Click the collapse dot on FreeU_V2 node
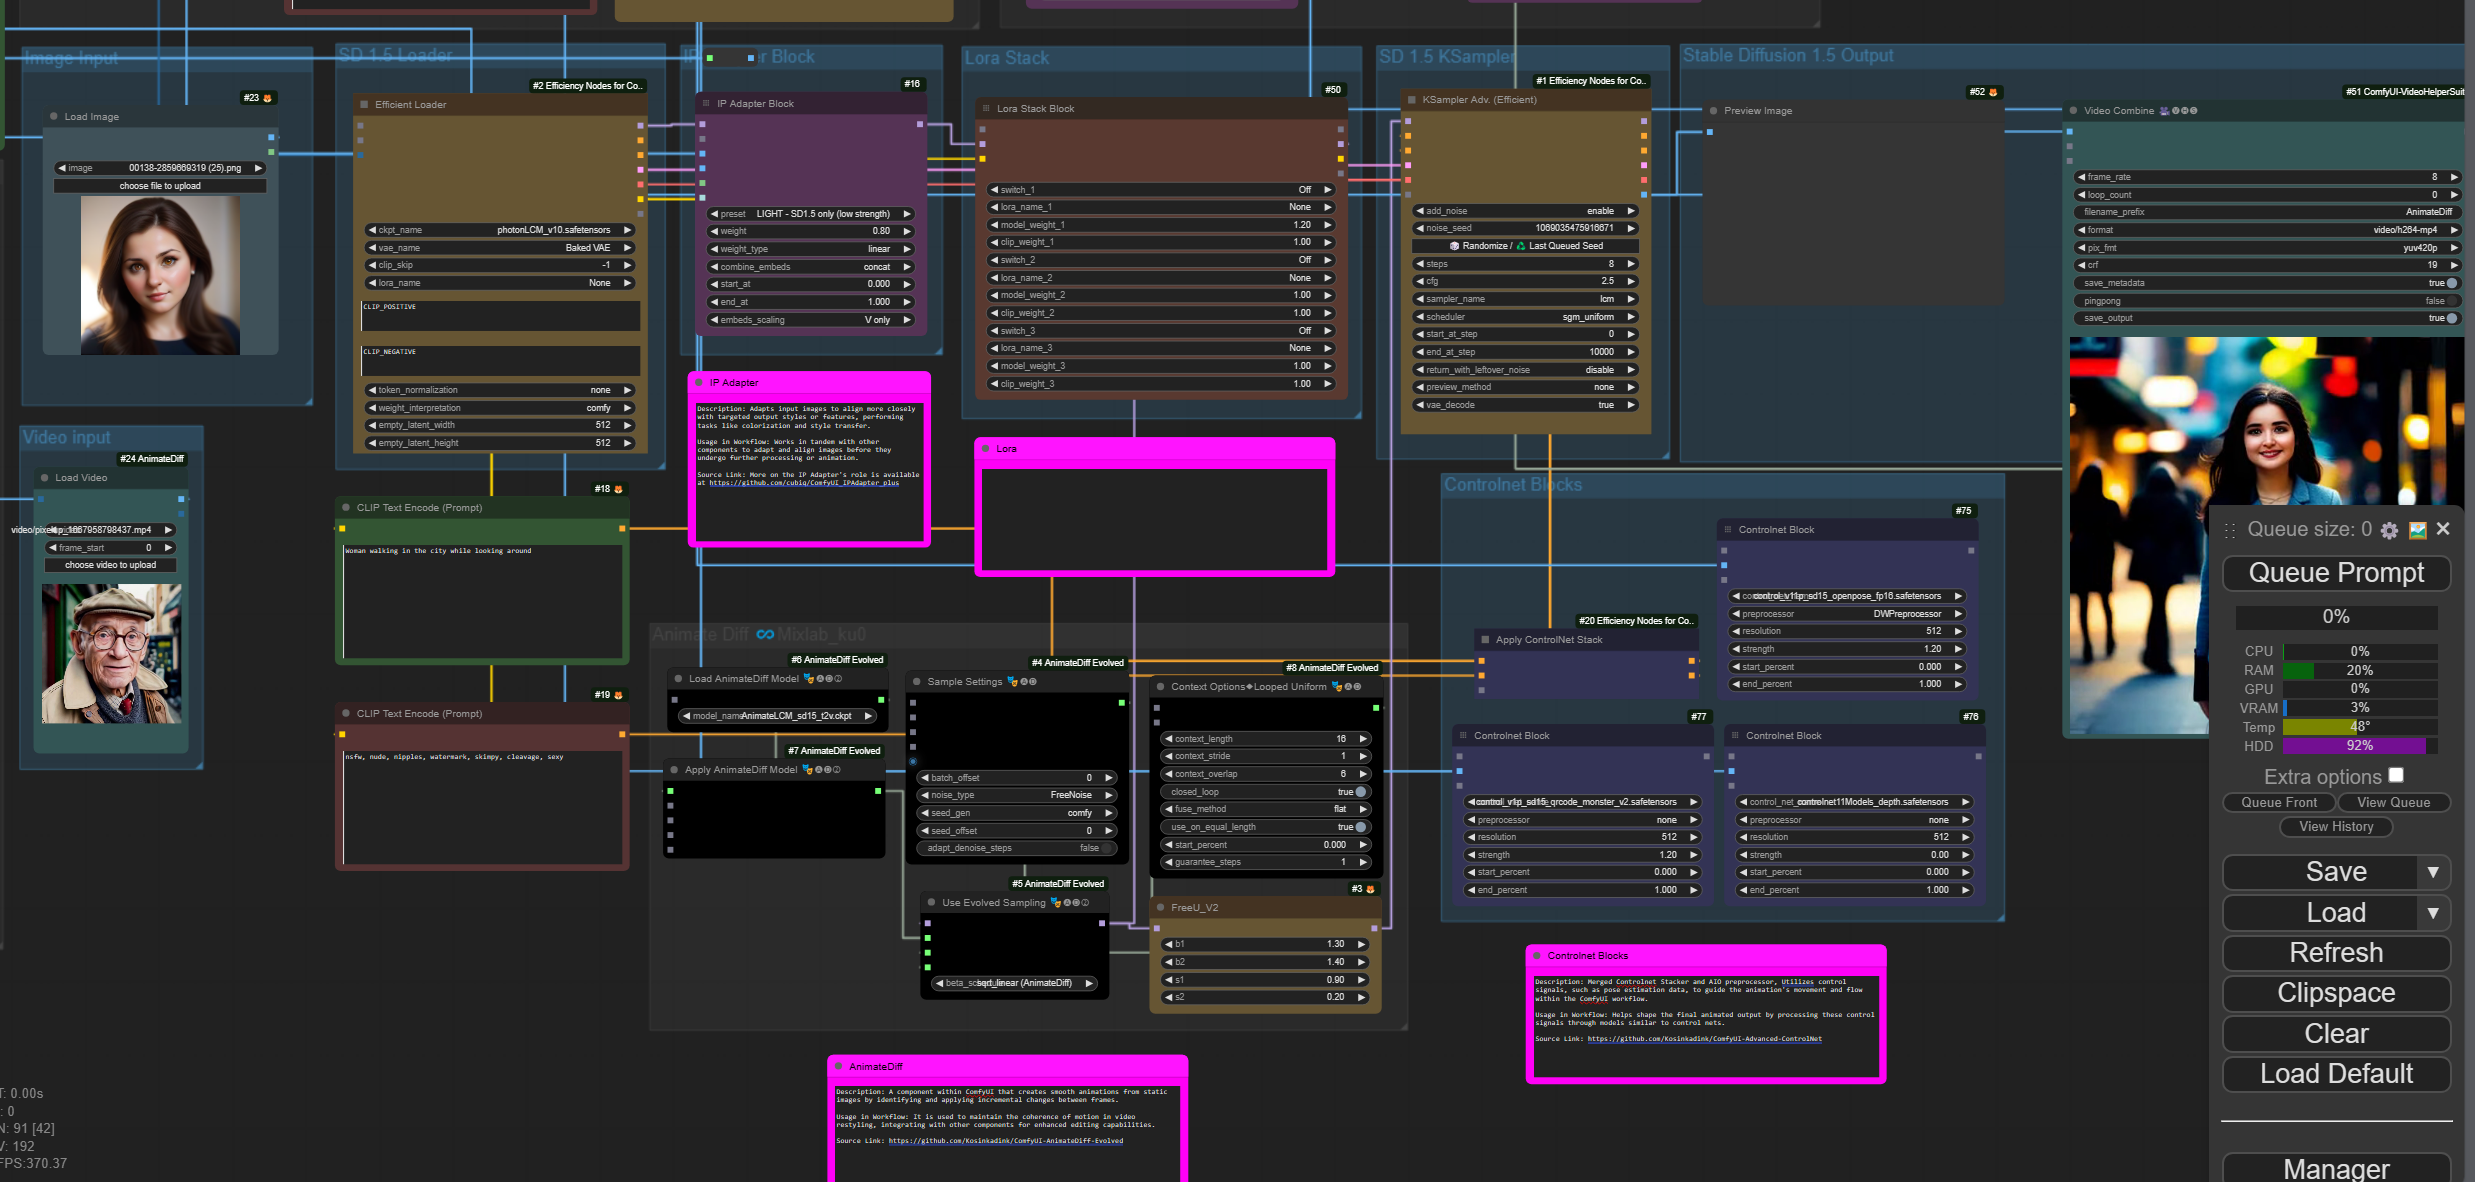The width and height of the screenshot is (2475, 1182). pos(1161,908)
